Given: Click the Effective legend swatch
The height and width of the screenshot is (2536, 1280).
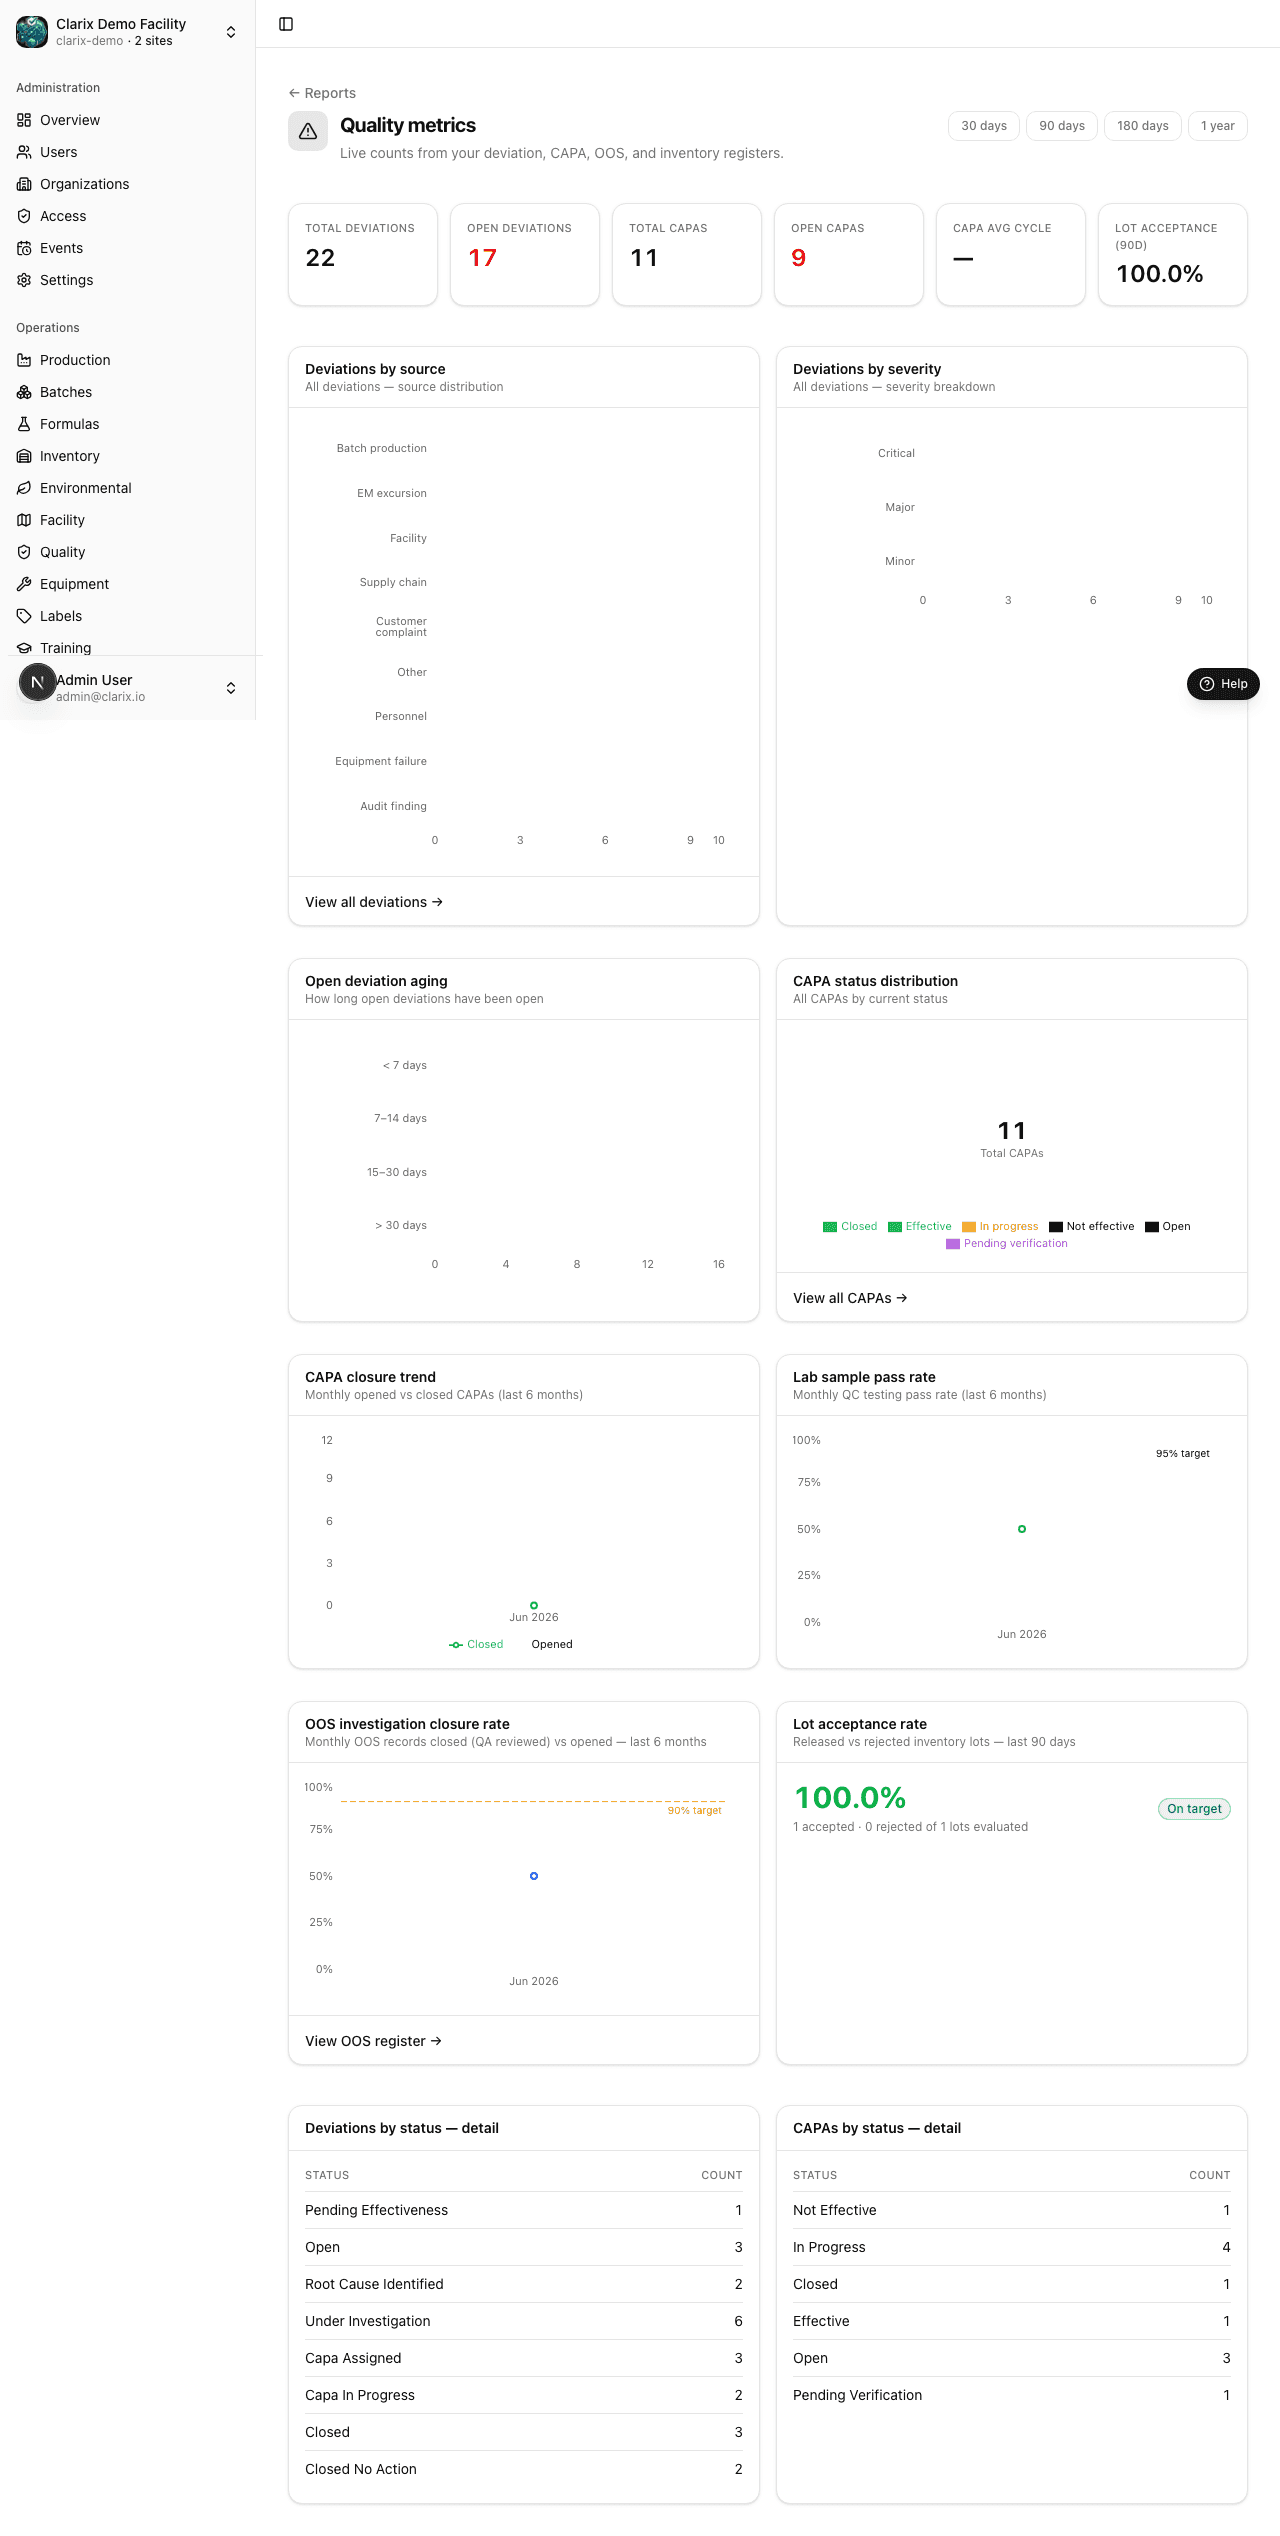Looking at the screenshot, I should [895, 1227].
